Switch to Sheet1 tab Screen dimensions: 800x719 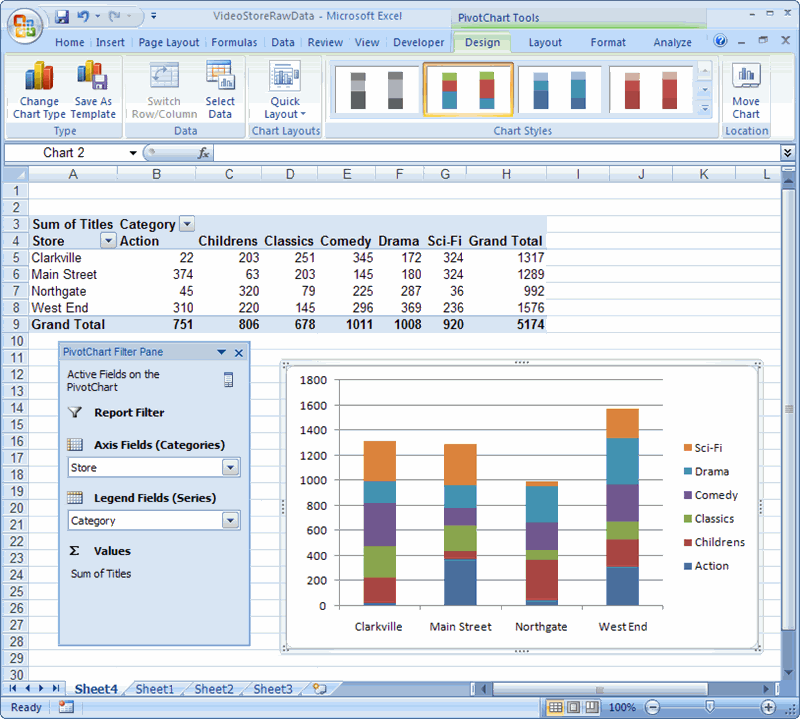coord(155,689)
